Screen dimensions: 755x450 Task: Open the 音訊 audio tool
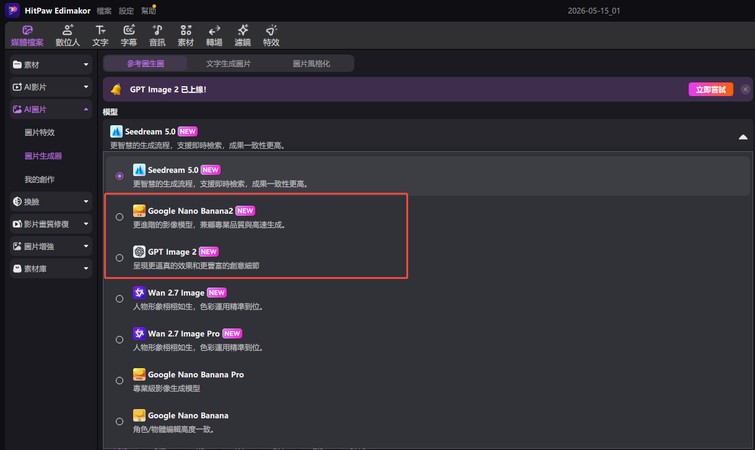[x=157, y=36]
